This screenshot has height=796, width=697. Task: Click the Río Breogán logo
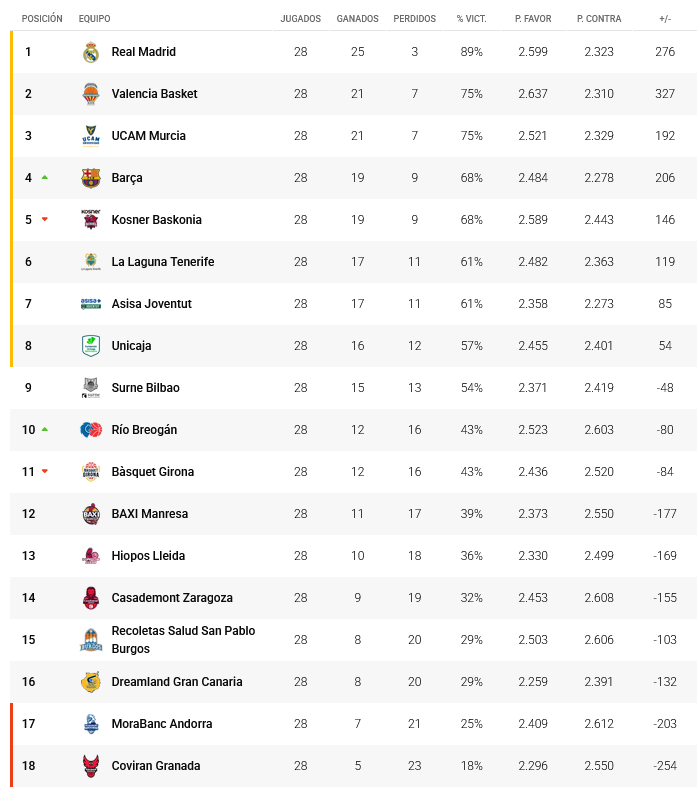click(x=91, y=430)
